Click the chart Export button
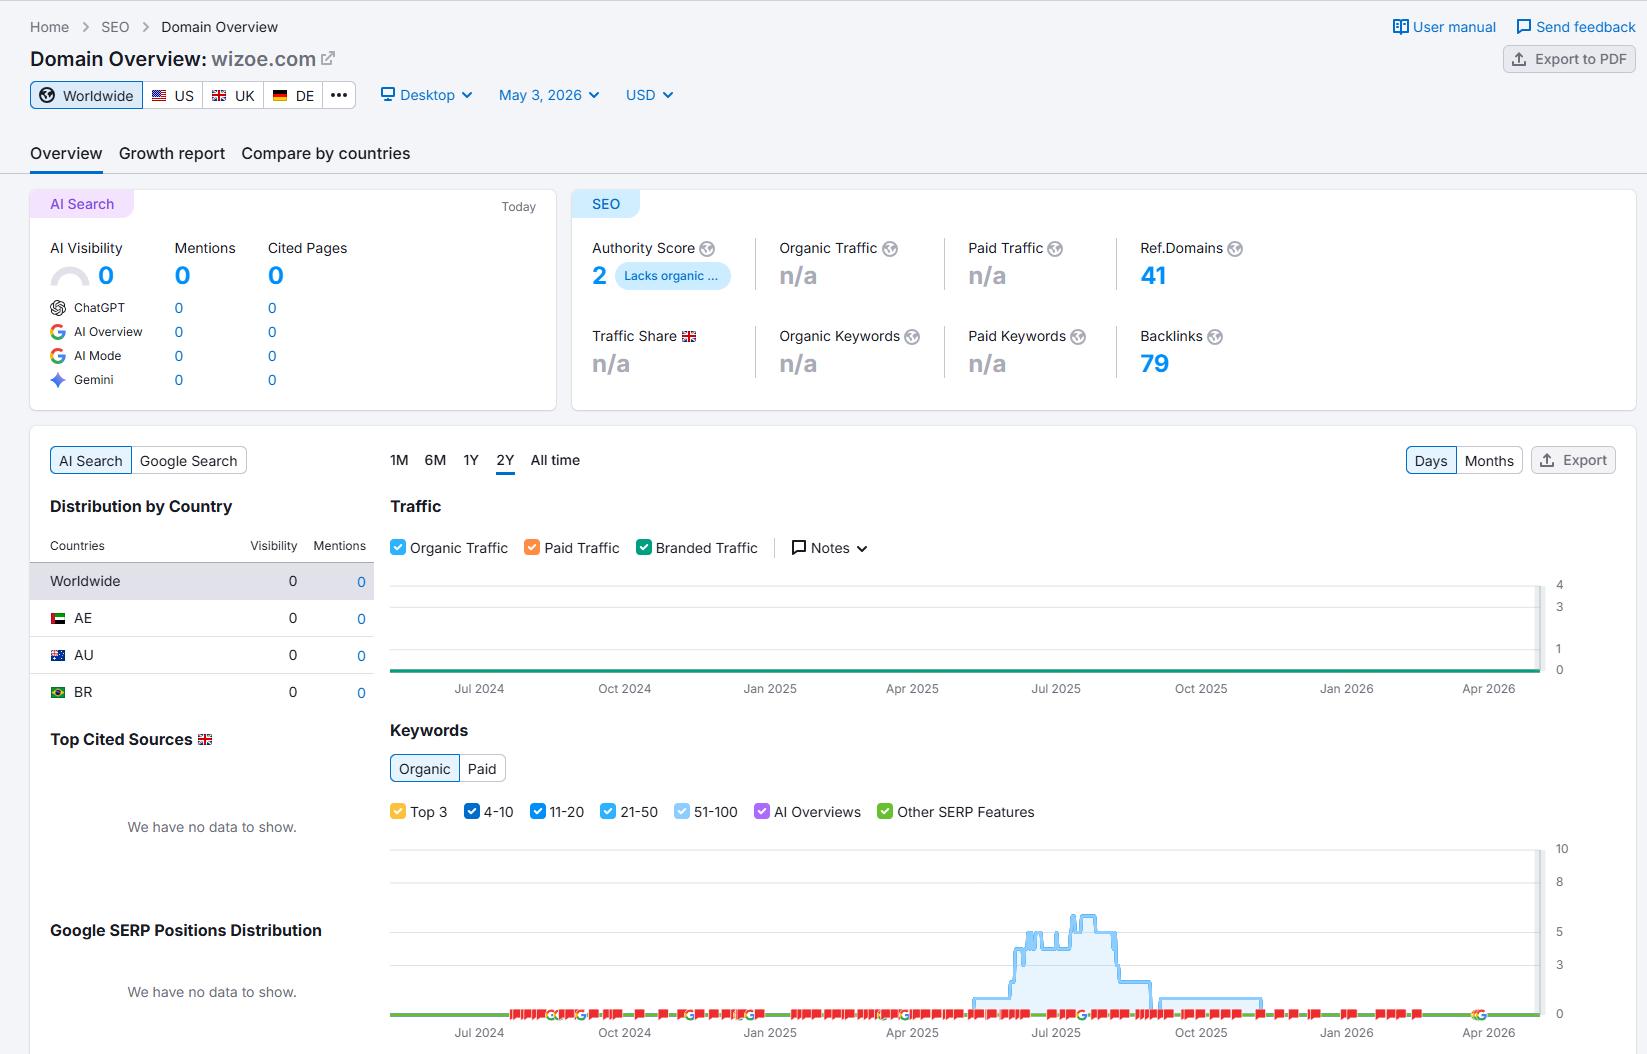The image size is (1647, 1054). point(1573,460)
